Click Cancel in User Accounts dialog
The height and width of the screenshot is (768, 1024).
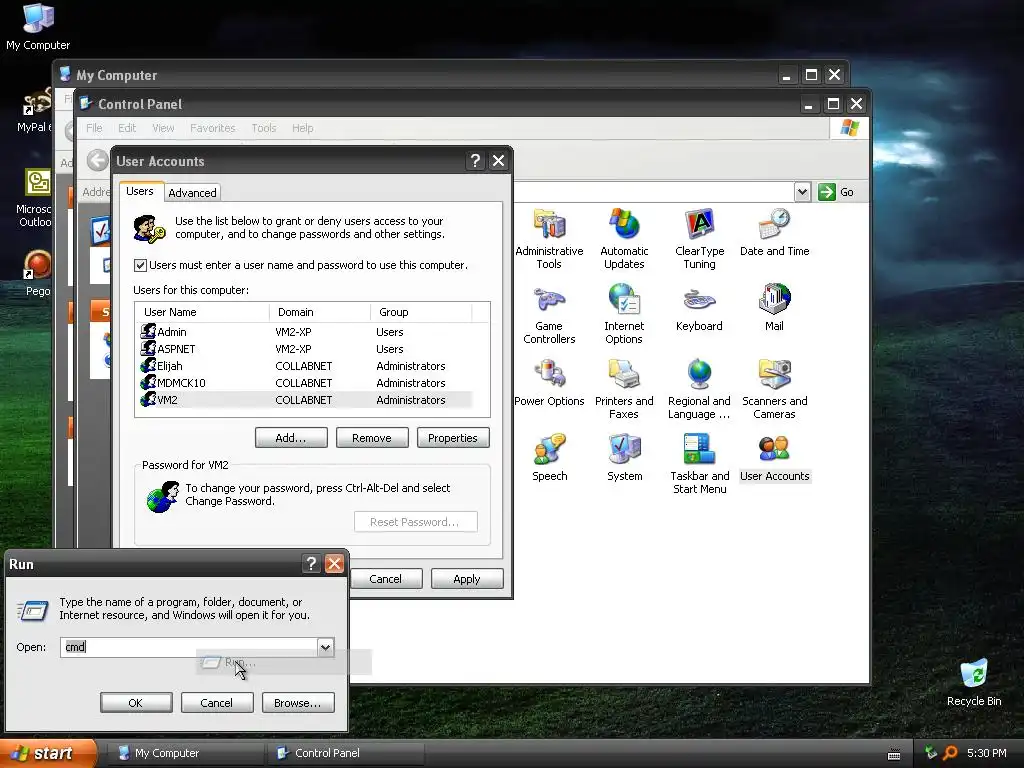coord(386,579)
